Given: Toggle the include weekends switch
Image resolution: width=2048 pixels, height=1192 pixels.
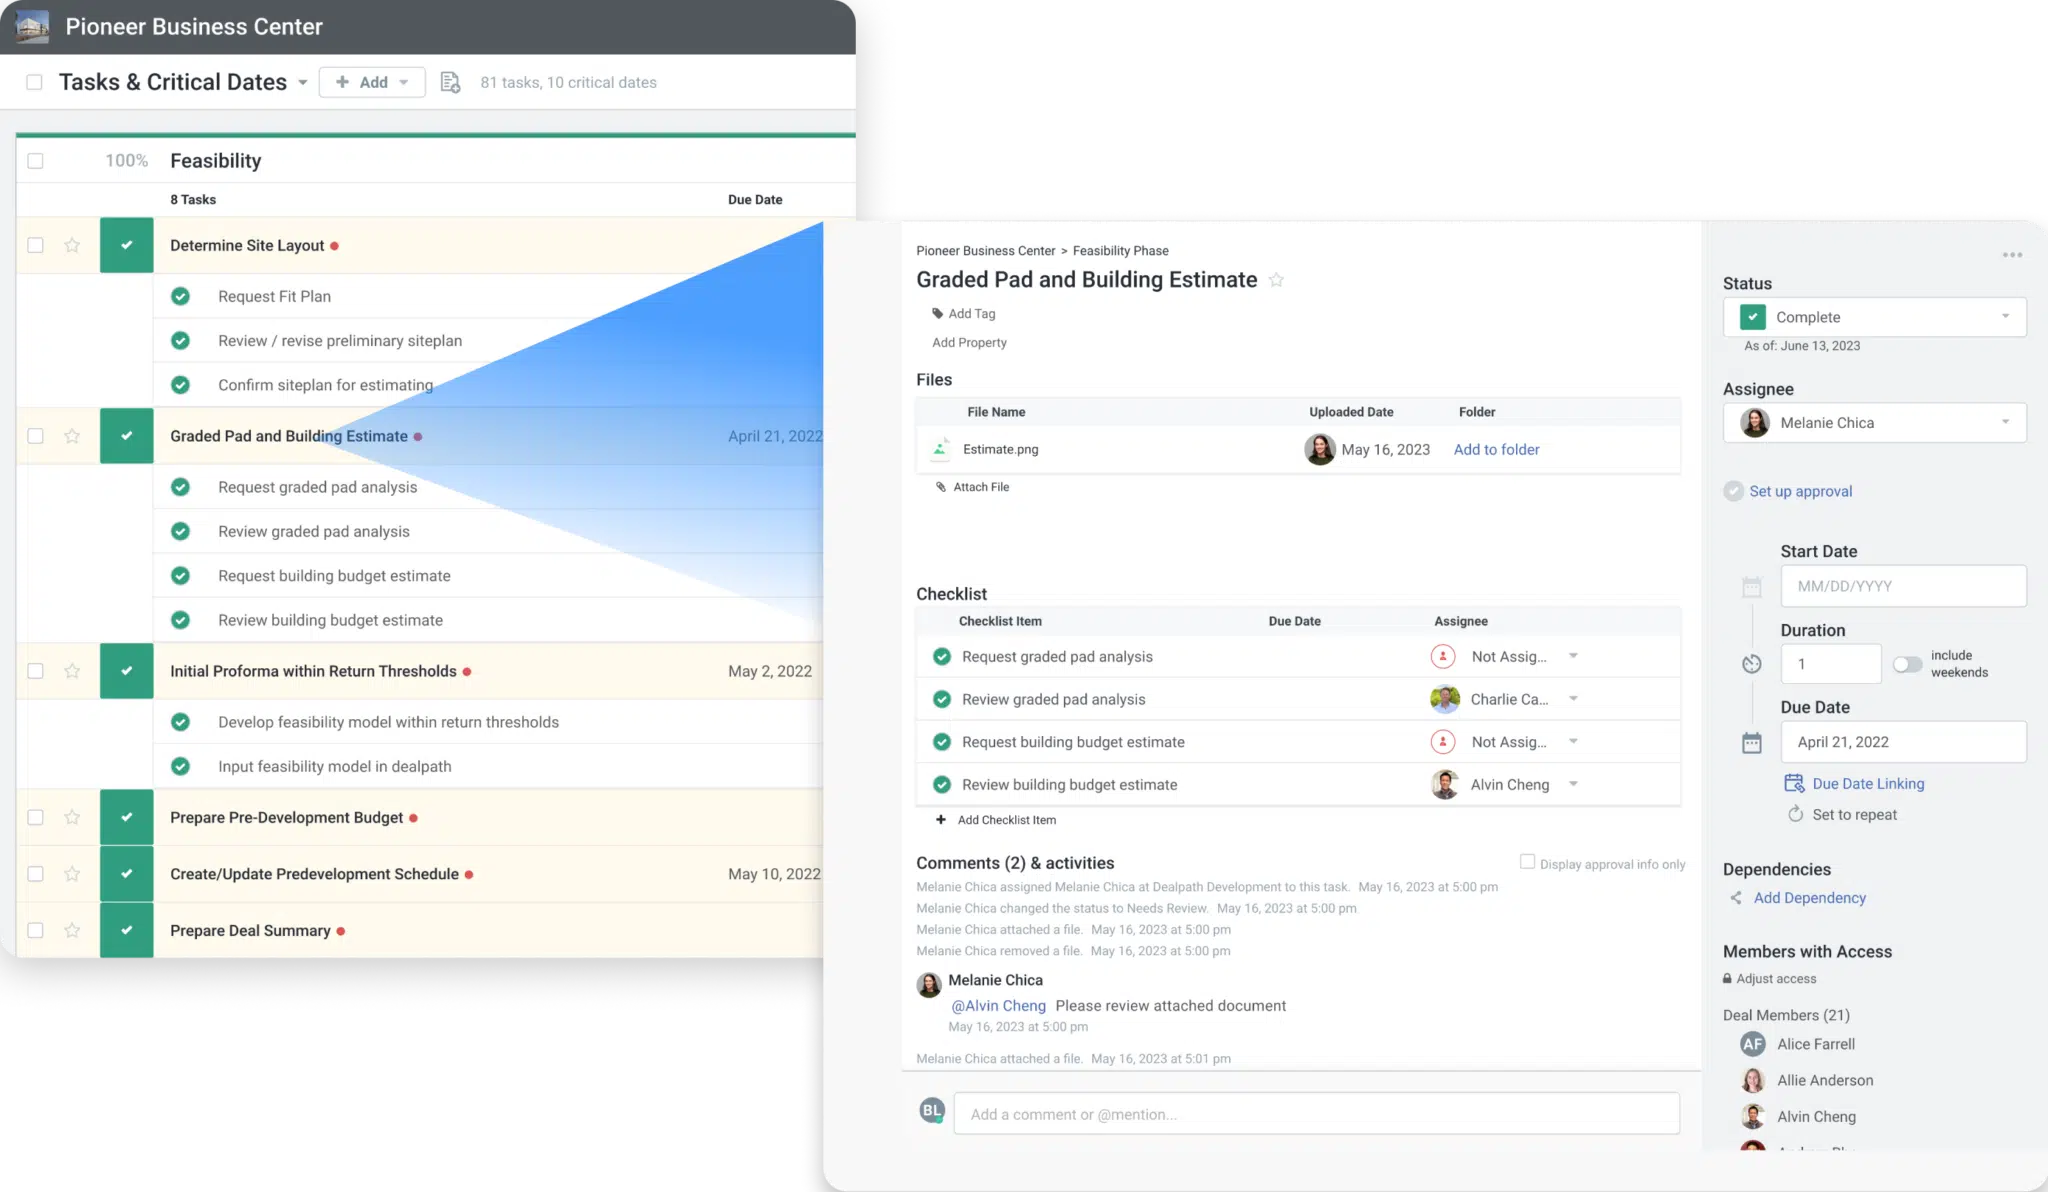Looking at the screenshot, I should [x=1907, y=664].
